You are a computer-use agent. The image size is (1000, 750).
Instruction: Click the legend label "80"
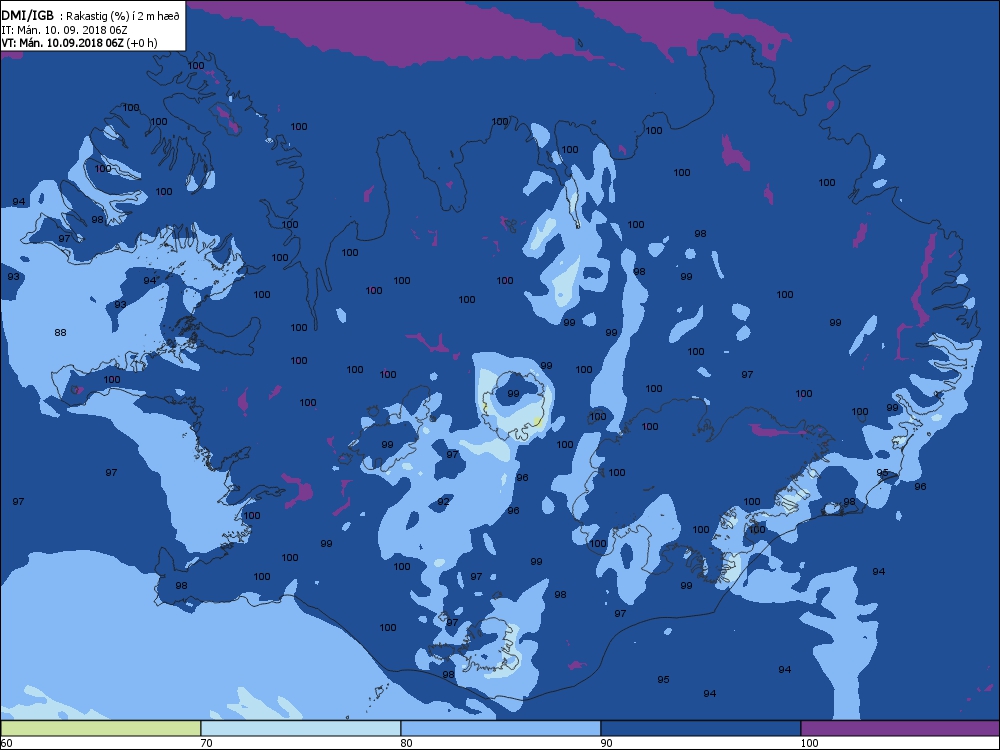(406, 743)
